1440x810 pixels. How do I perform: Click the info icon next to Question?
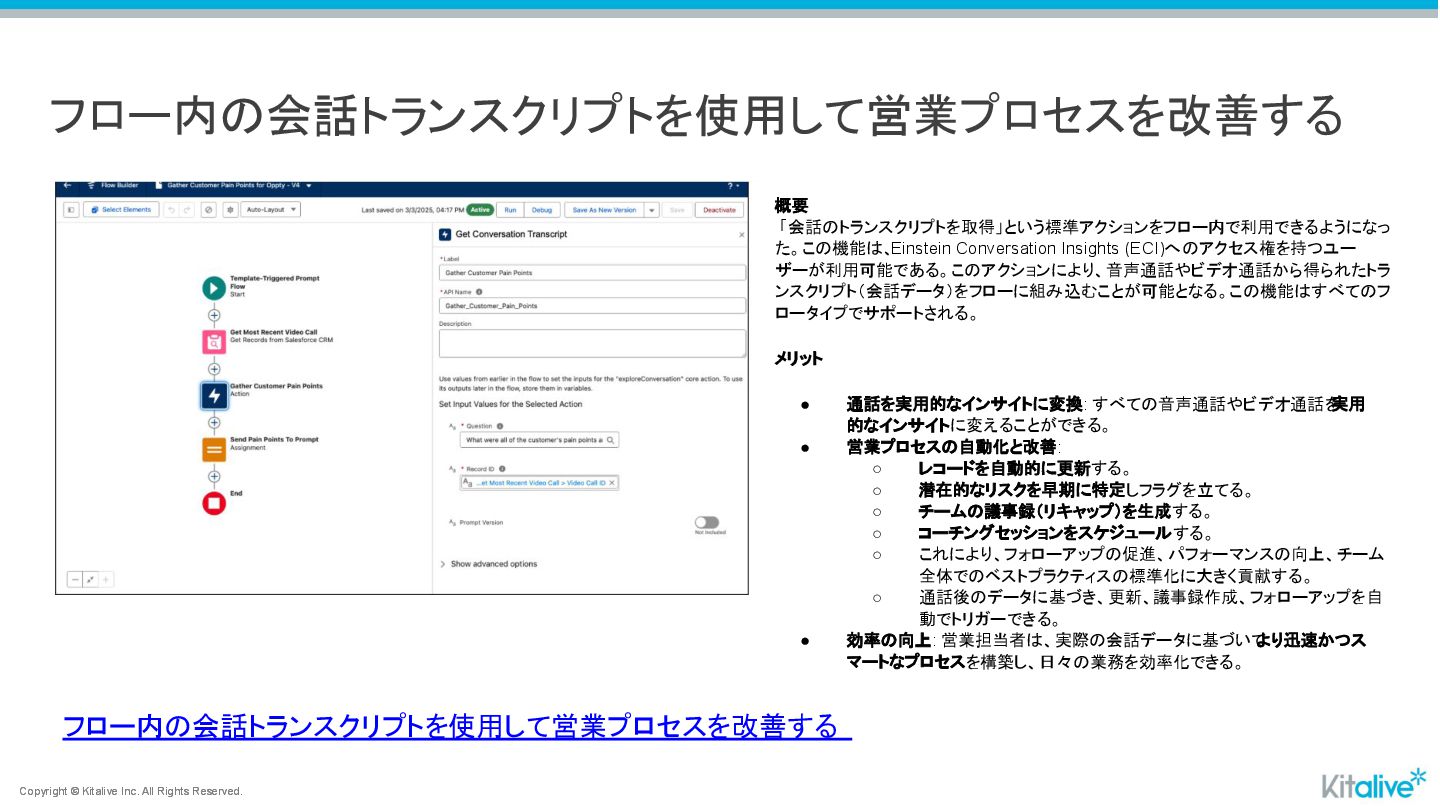500,426
